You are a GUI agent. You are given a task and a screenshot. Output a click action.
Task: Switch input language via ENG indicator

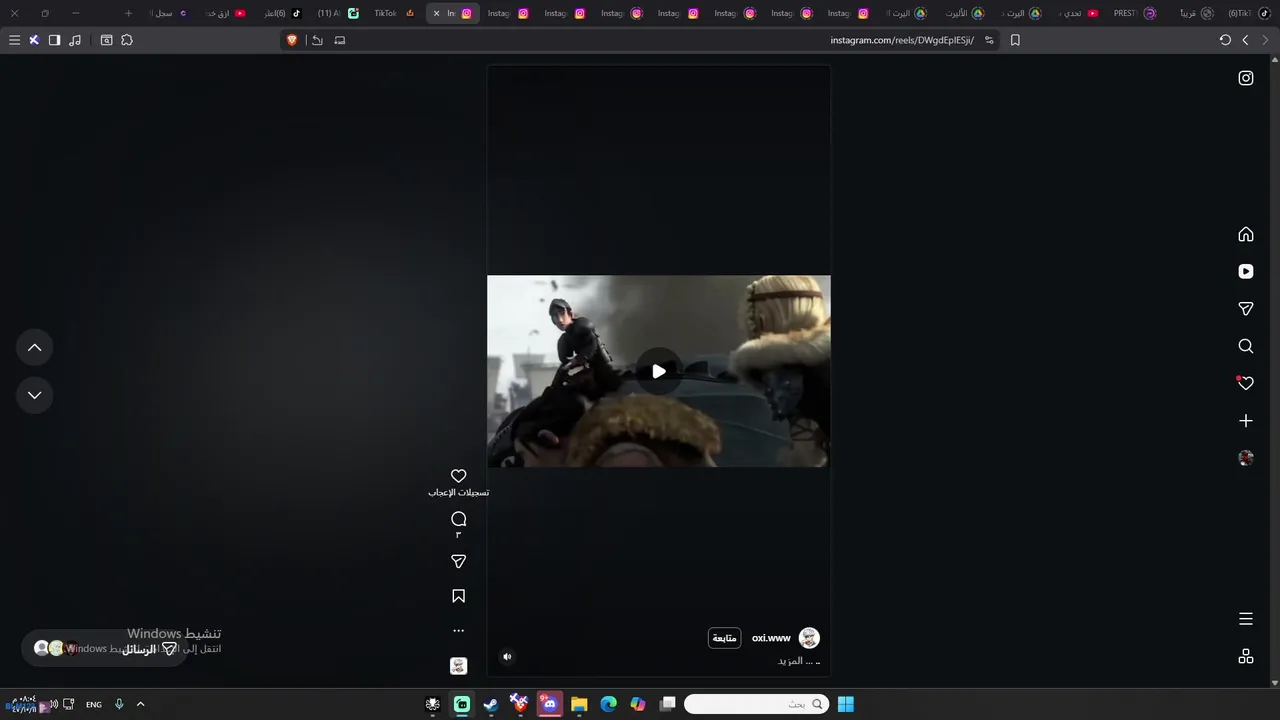(x=93, y=704)
